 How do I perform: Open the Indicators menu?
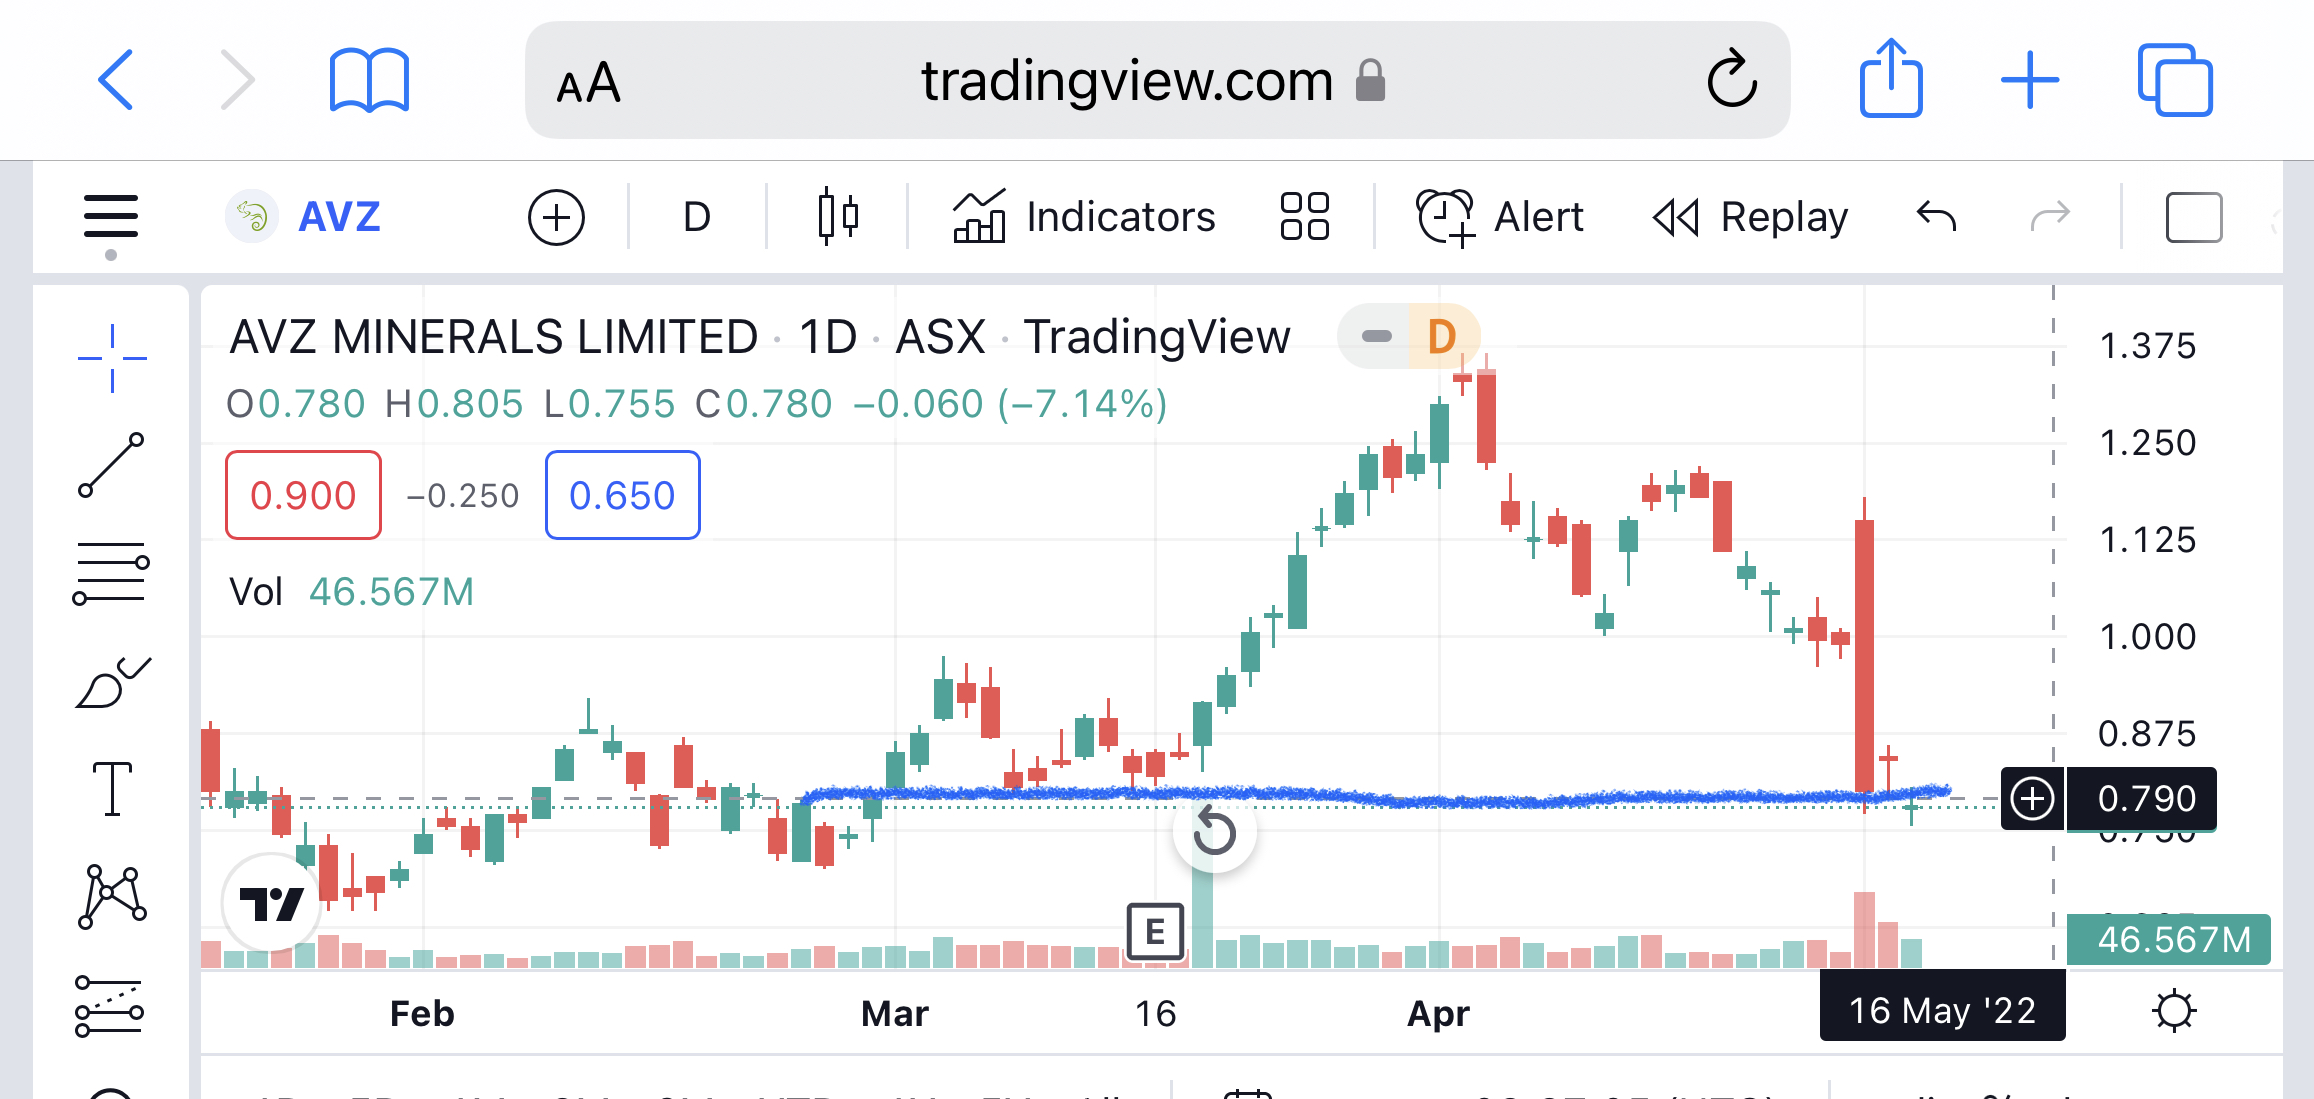pyautogui.click(x=1084, y=217)
